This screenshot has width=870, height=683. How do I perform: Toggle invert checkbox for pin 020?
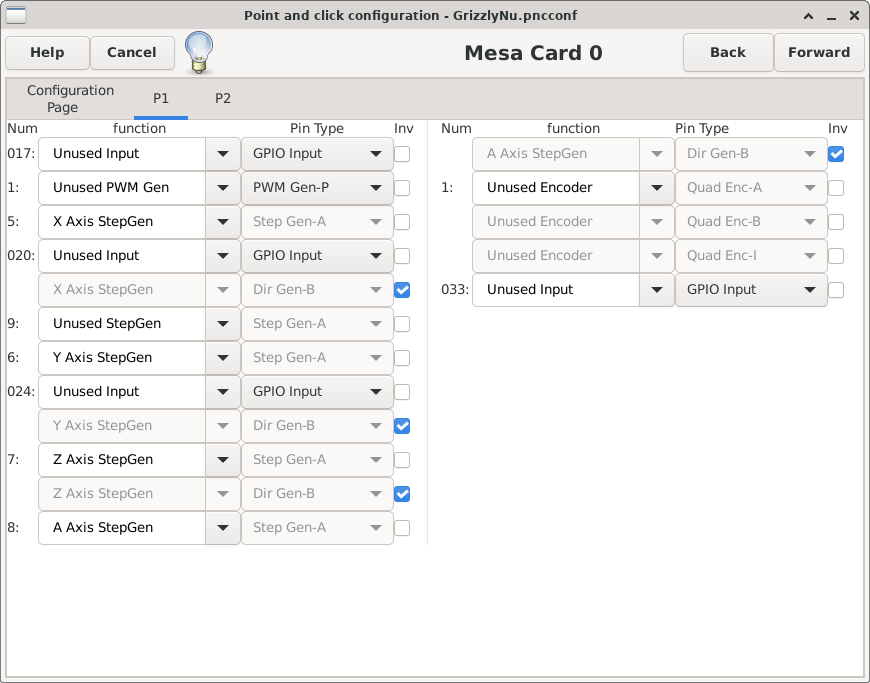click(x=402, y=256)
